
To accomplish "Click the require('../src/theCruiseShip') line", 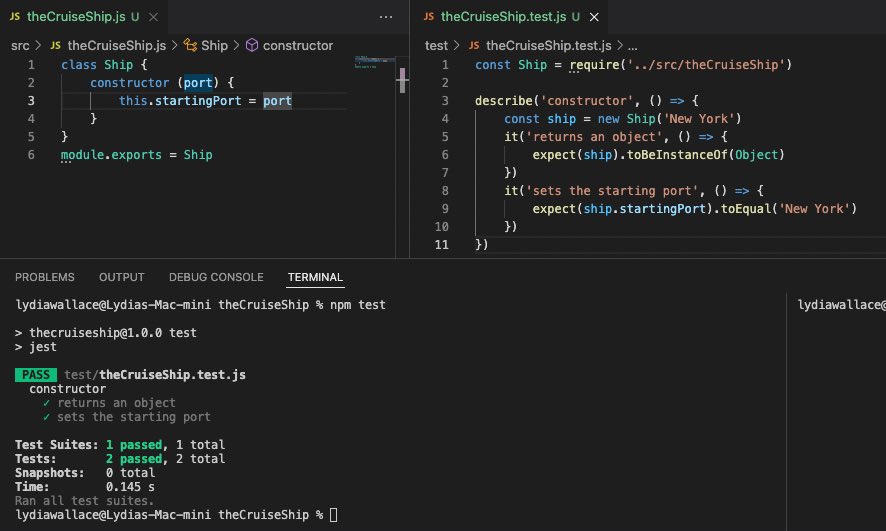I will pos(633,65).
